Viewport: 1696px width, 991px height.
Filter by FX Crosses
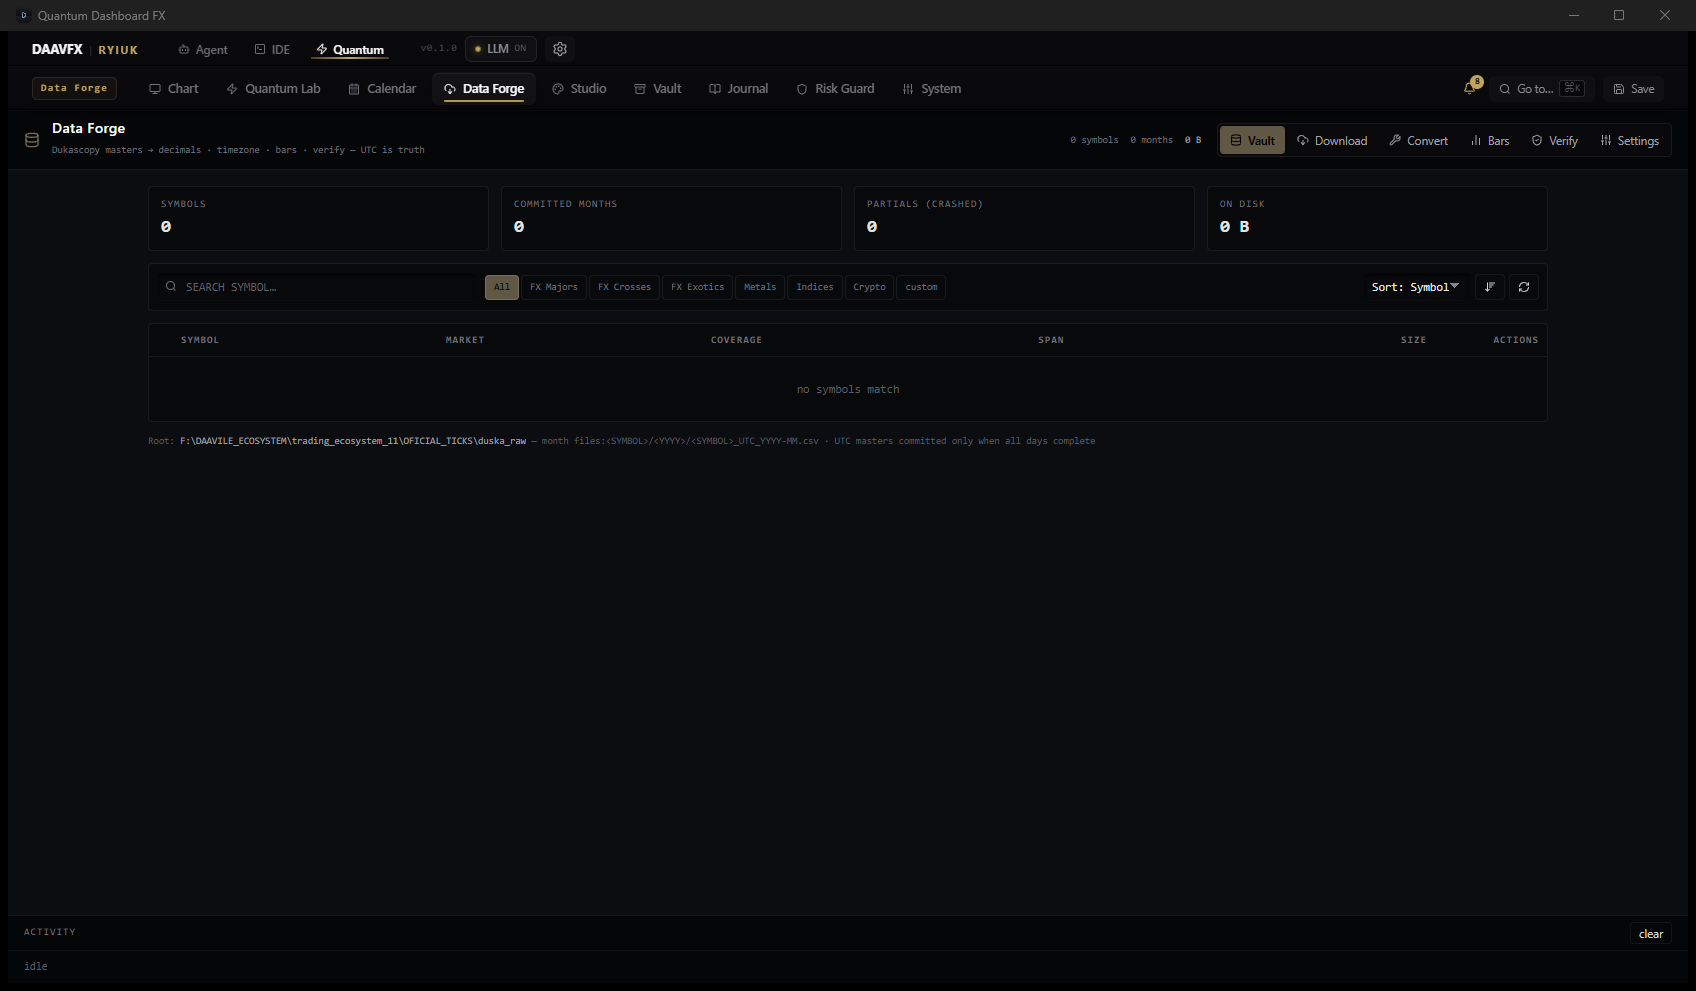[625, 287]
